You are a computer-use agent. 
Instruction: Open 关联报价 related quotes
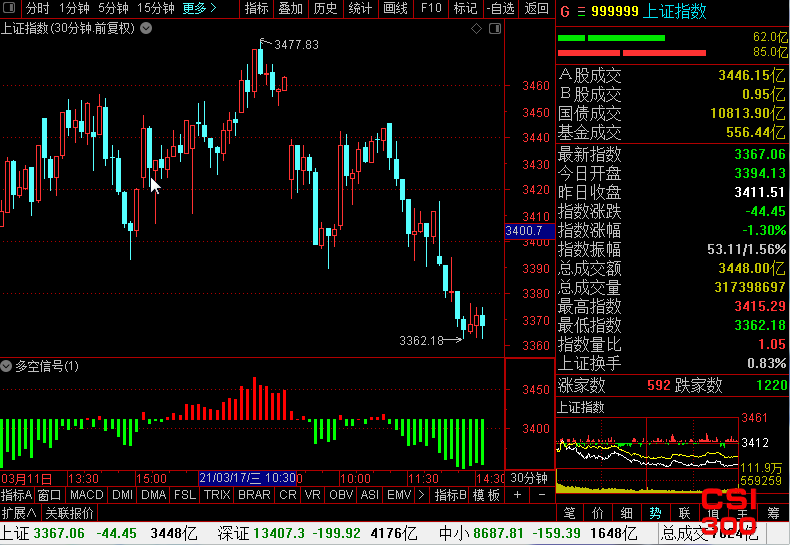point(70,513)
